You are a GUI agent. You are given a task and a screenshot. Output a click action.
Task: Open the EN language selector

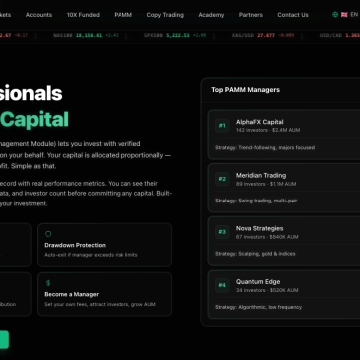[354, 15]
